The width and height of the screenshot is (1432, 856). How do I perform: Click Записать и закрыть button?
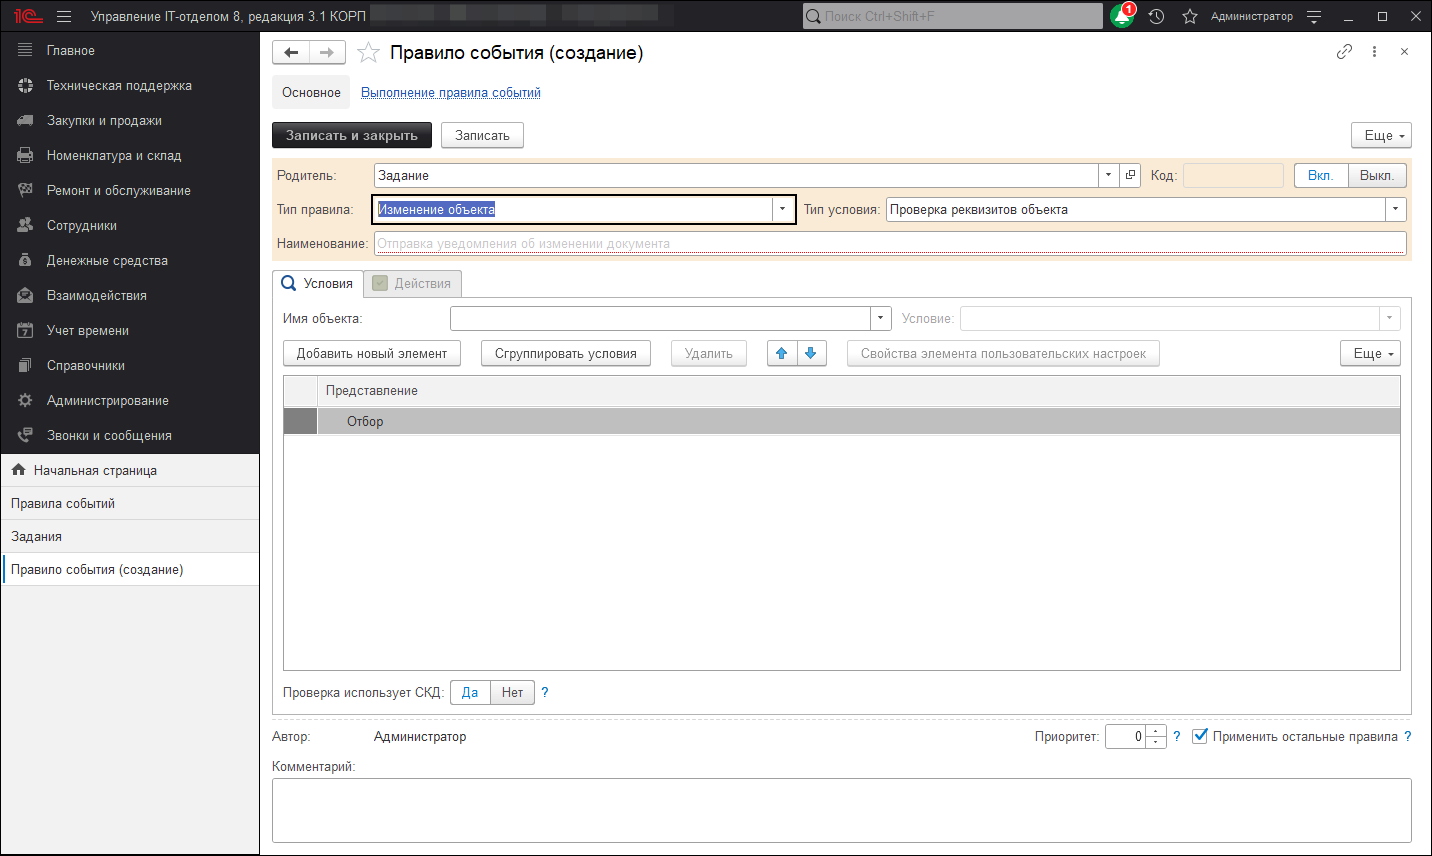pos(351,135)
